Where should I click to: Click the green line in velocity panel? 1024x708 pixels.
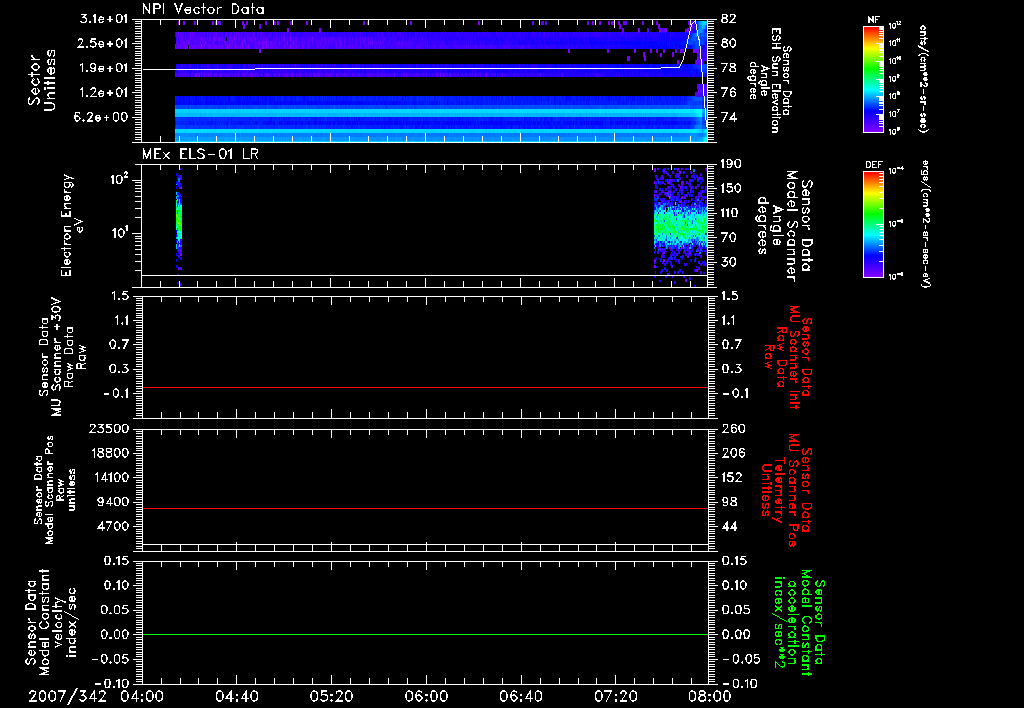tap(425, 634)
